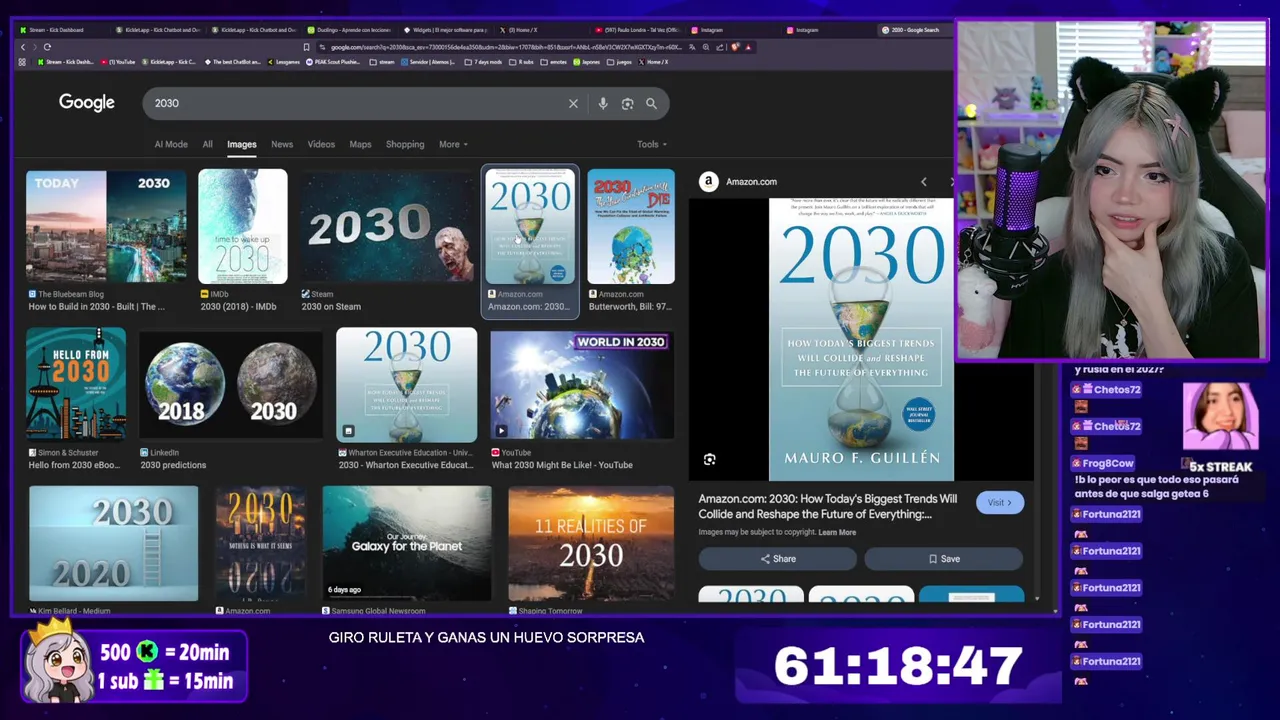Image resolution: width=1280 pixels, height=720 pixels.
Task: Submit search with the magnifier icon
Action: [651, 103]
